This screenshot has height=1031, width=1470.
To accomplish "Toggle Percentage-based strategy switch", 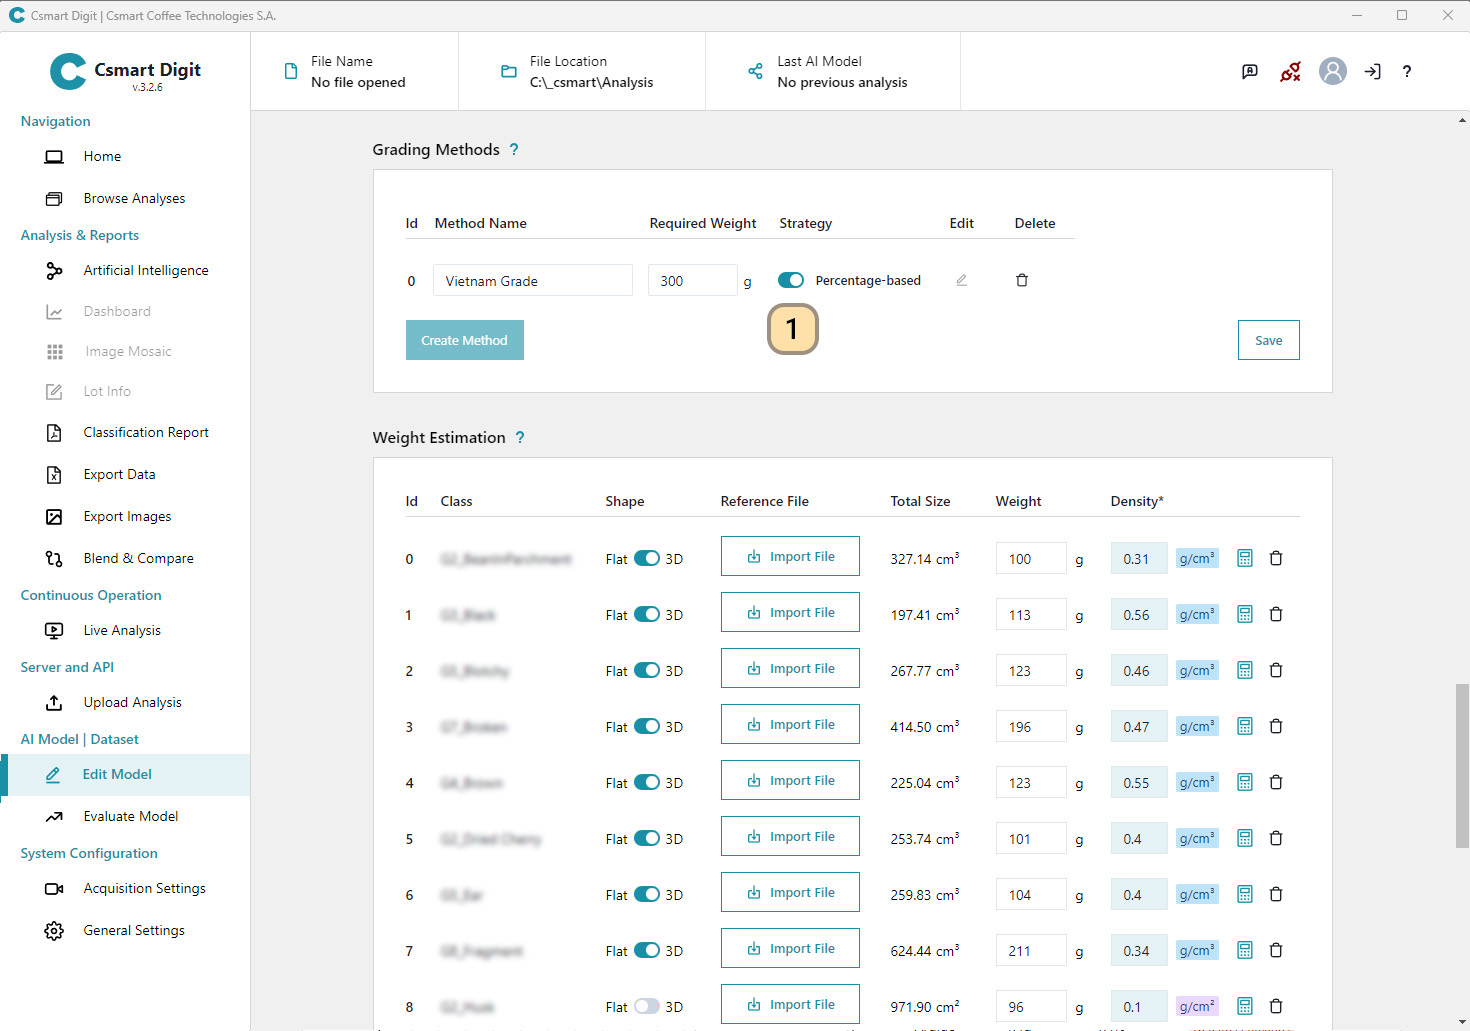I will click(791, 280).
